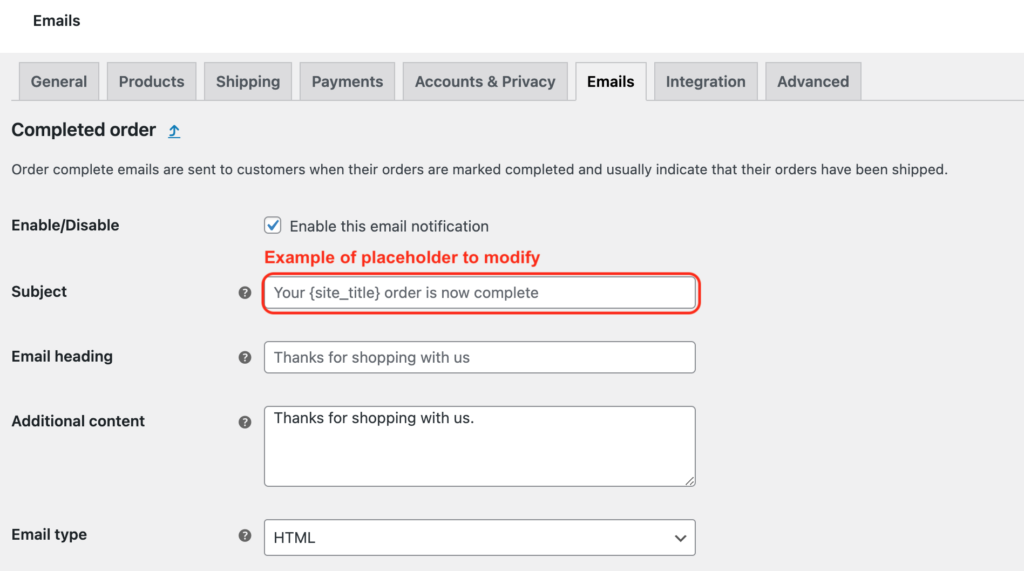Click the help icon beside Email type
This screenshot has height=571, width=1024.
click(x=245, y=536)
